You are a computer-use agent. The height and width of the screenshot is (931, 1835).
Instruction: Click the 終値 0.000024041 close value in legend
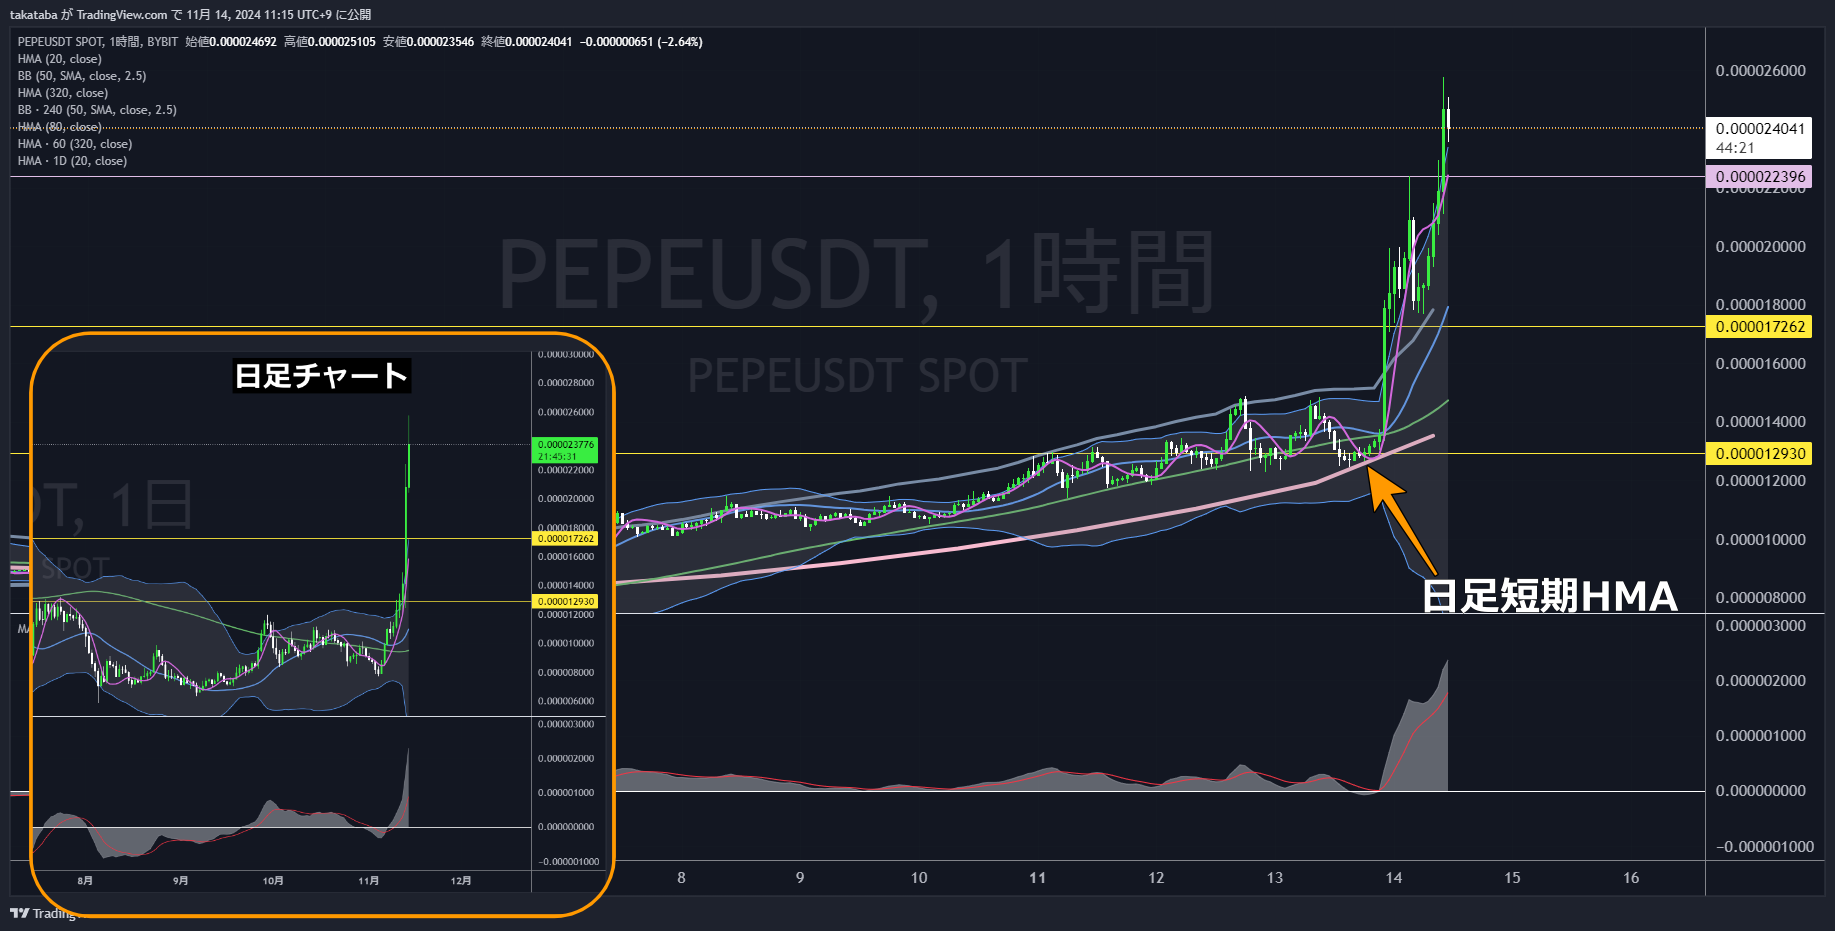527,42
